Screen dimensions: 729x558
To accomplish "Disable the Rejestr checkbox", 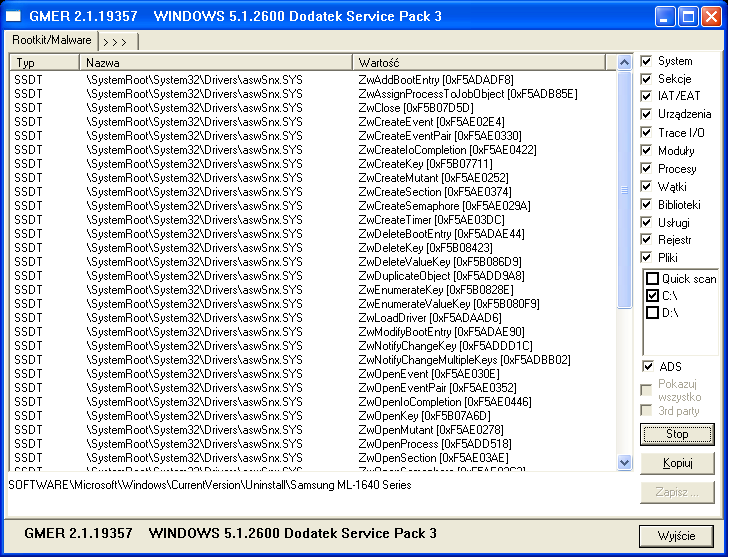I will coord(646,239).
